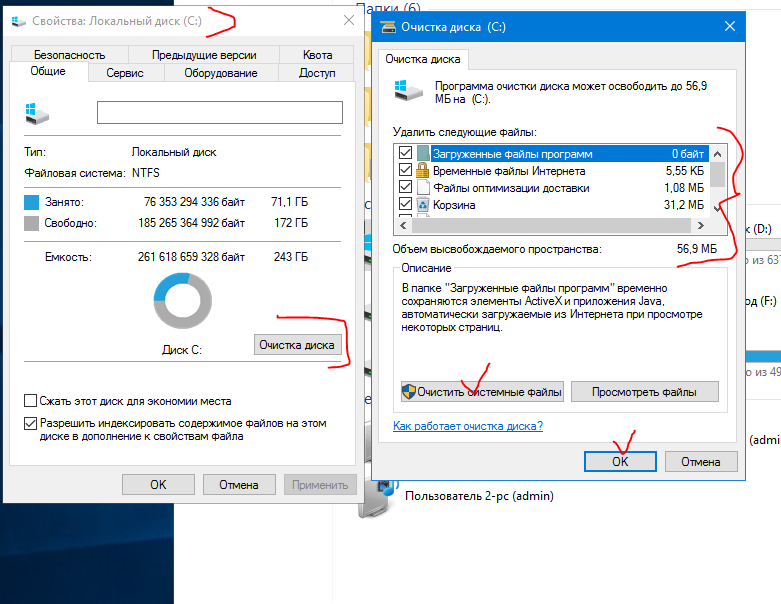Screen dimensions: 781x604
Task: Click the blue Занято color square
Action: 31,202
